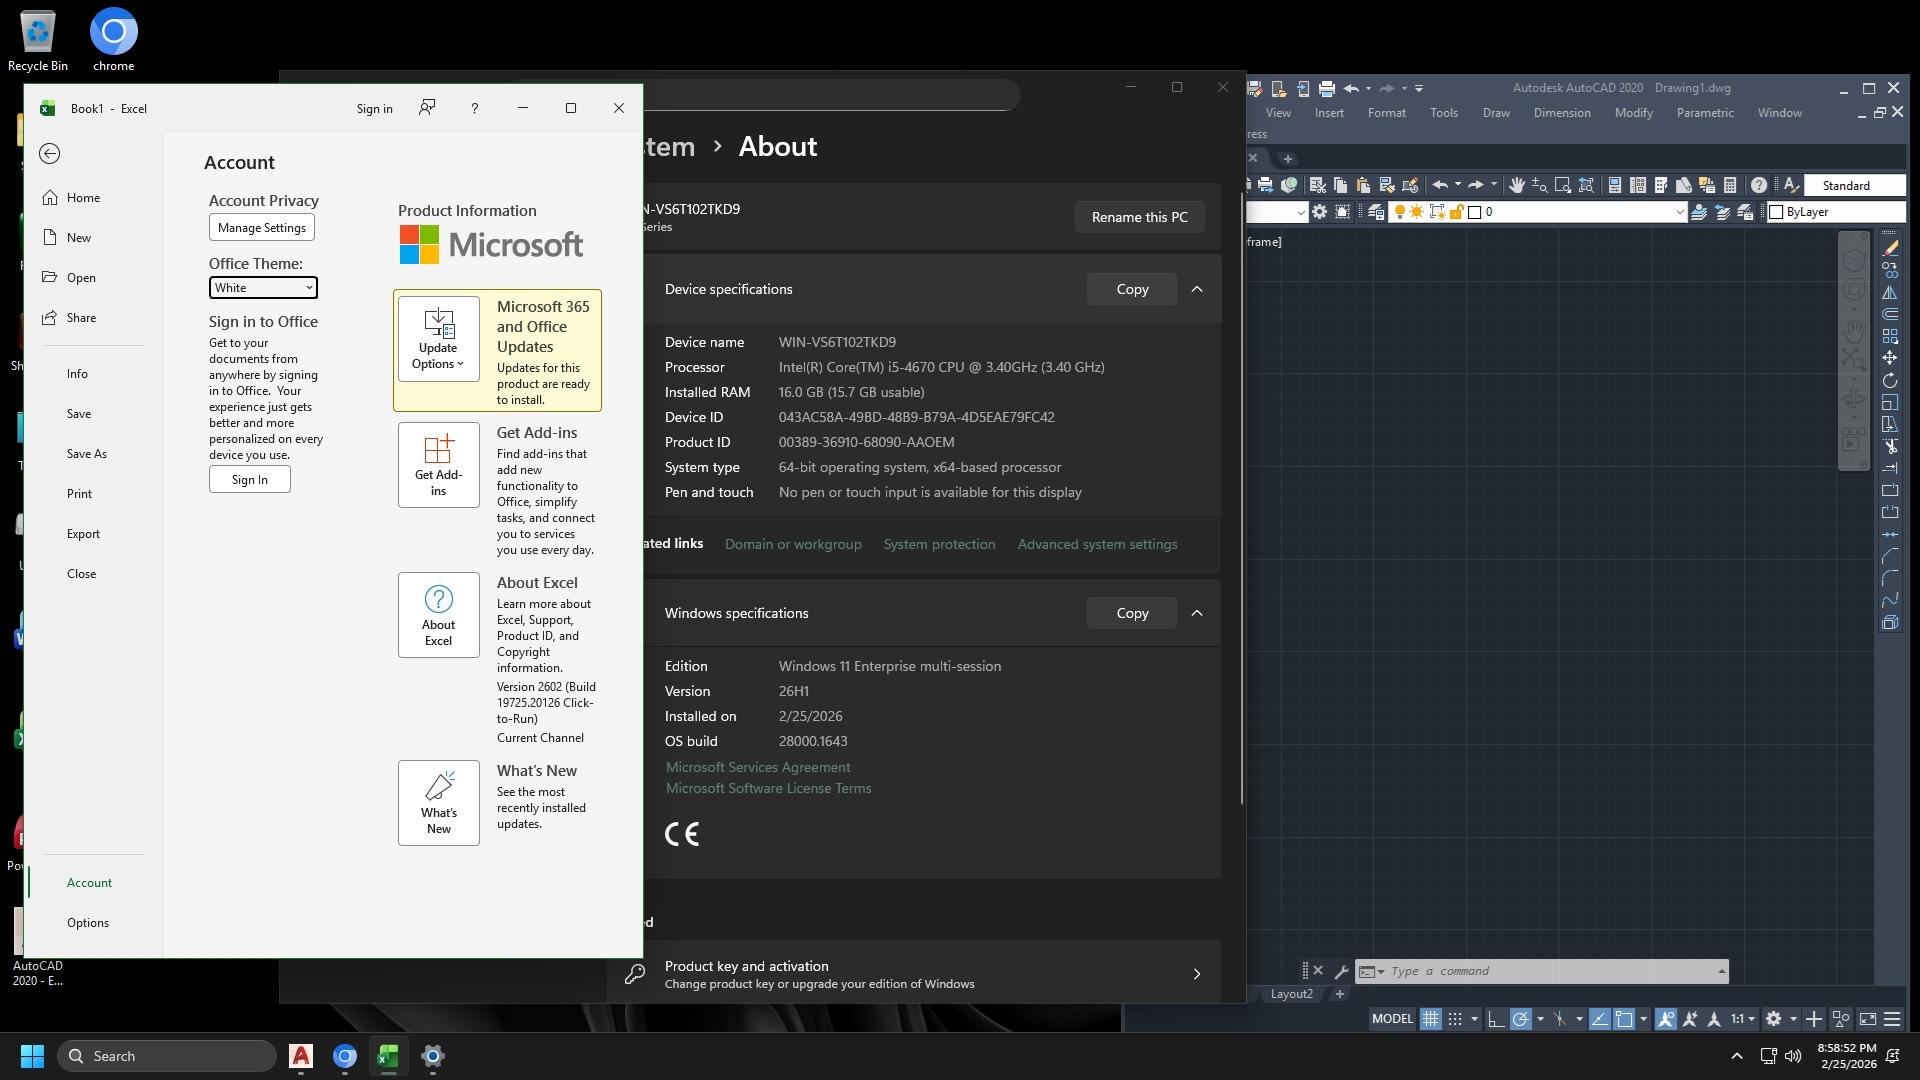This screenshot has width=1920, height=1080.
Task: Select Save As in Excel backstage
Action: click(x=87, y=454)
